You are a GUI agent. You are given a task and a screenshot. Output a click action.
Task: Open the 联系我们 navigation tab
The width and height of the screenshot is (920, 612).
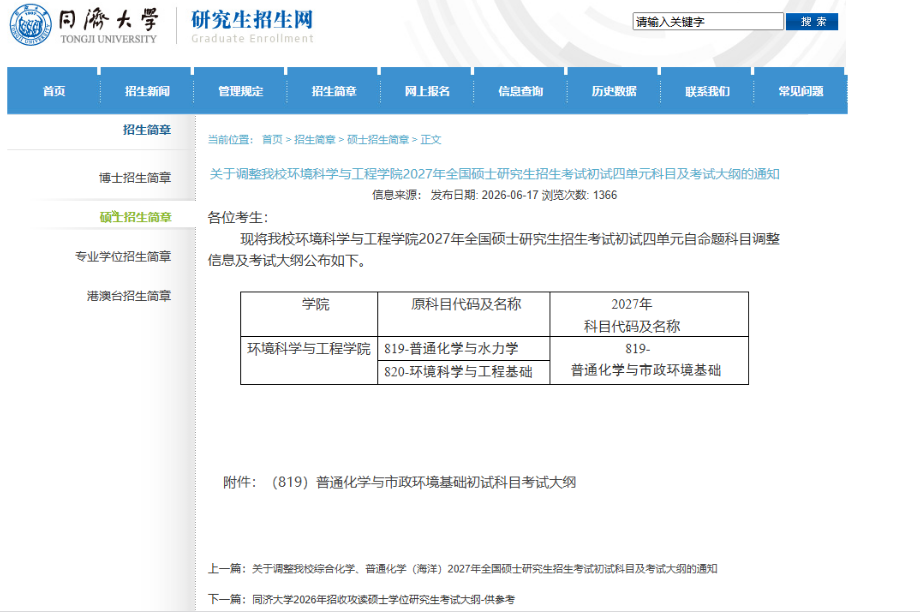pyautogui.click(x=707, y=91)
